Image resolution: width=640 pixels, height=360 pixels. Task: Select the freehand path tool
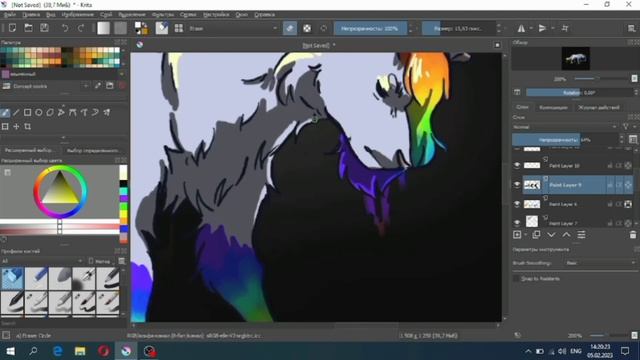coord(84,112)
